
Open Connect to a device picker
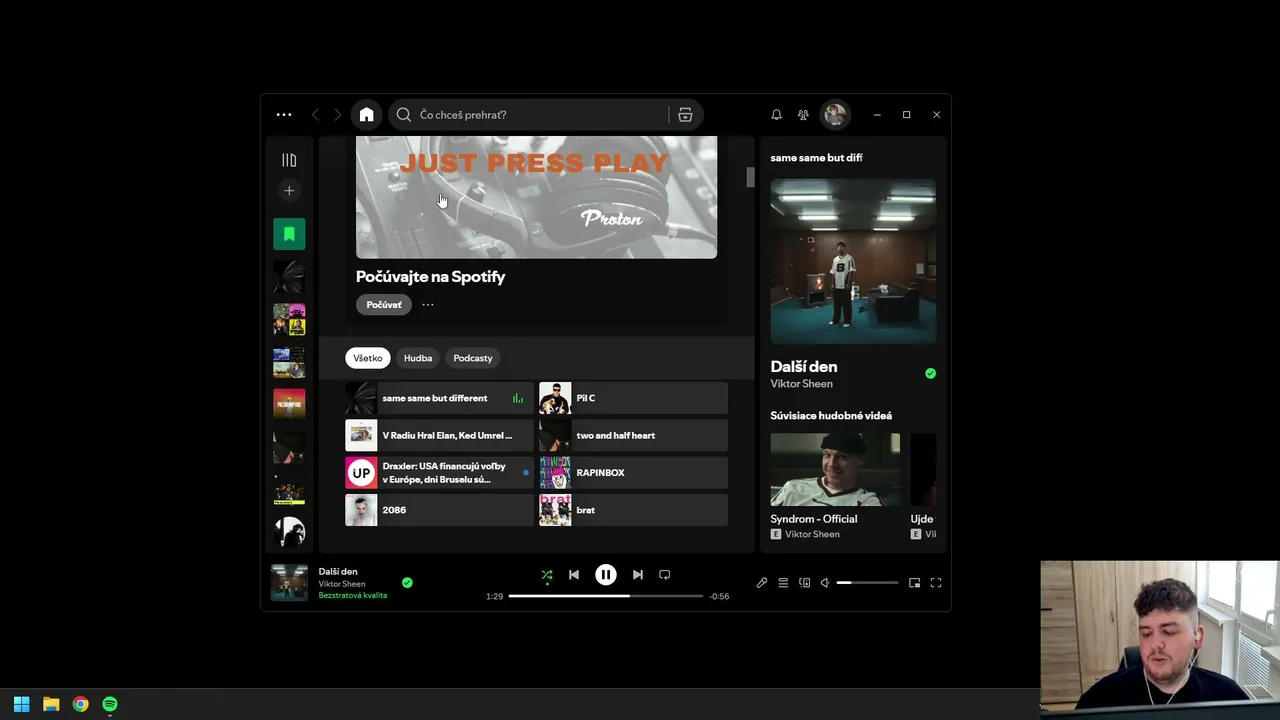(x=805, y=583)
